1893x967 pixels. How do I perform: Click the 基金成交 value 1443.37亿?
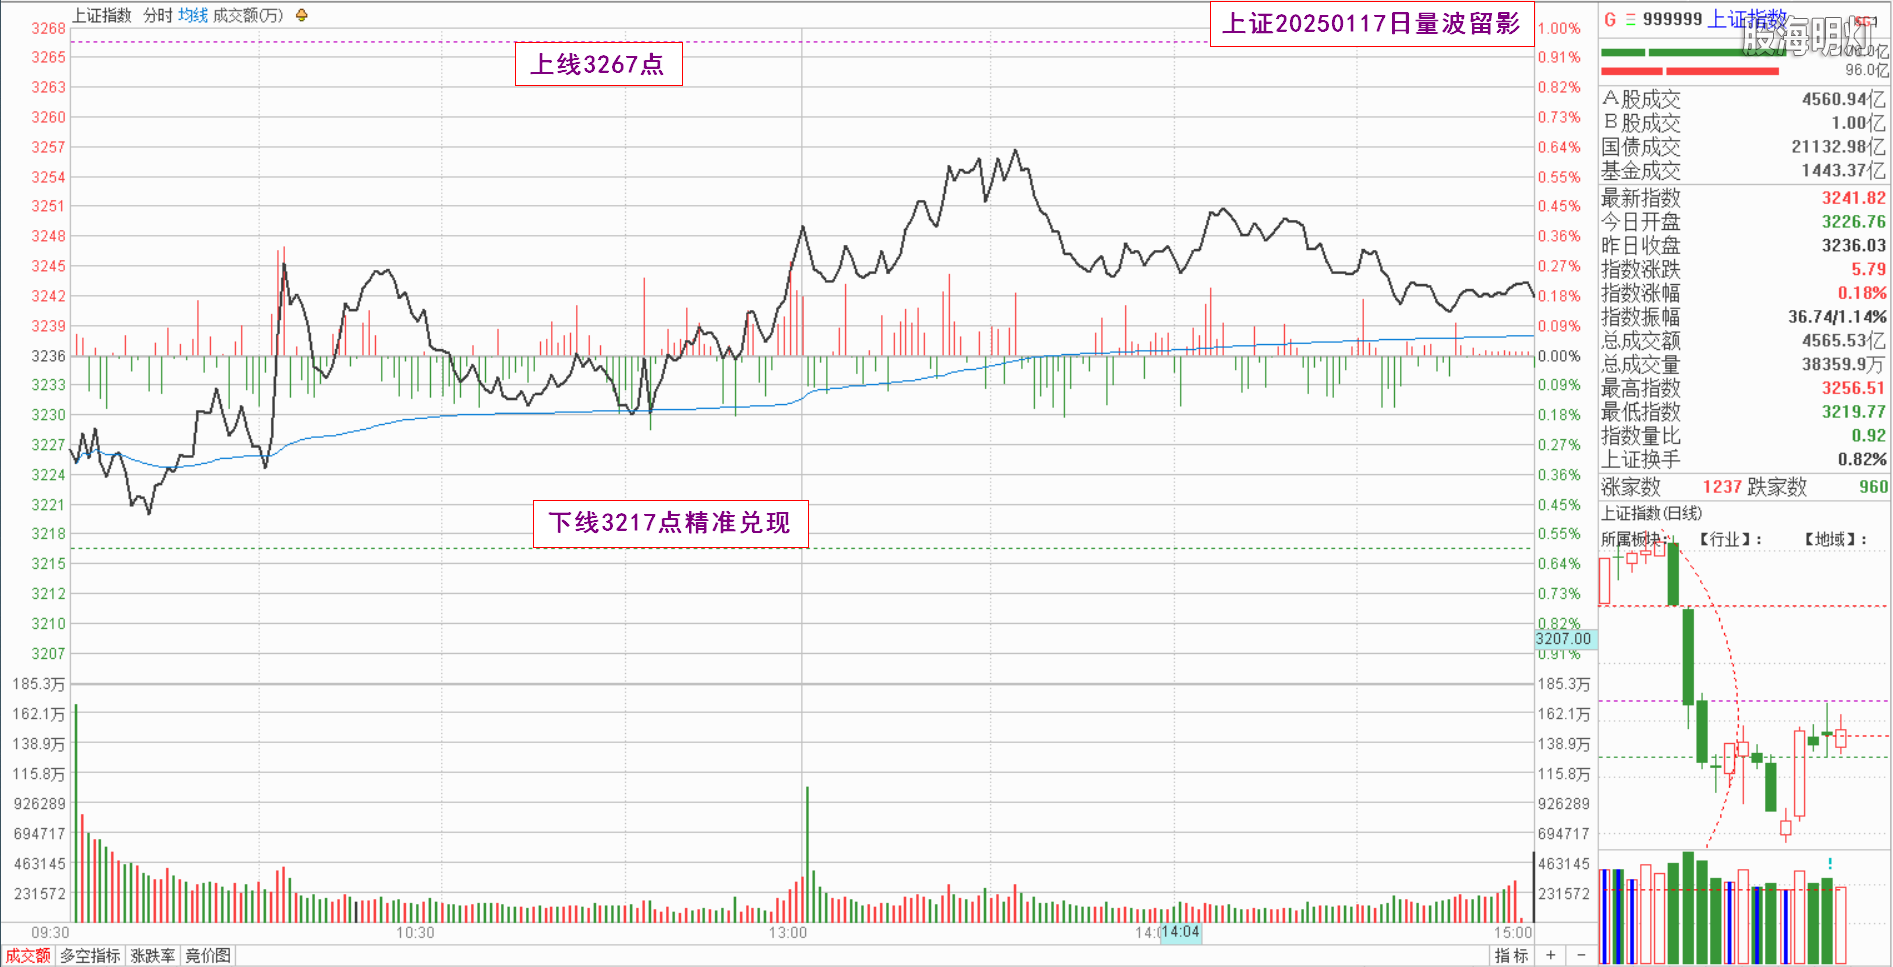(1844, 171)
